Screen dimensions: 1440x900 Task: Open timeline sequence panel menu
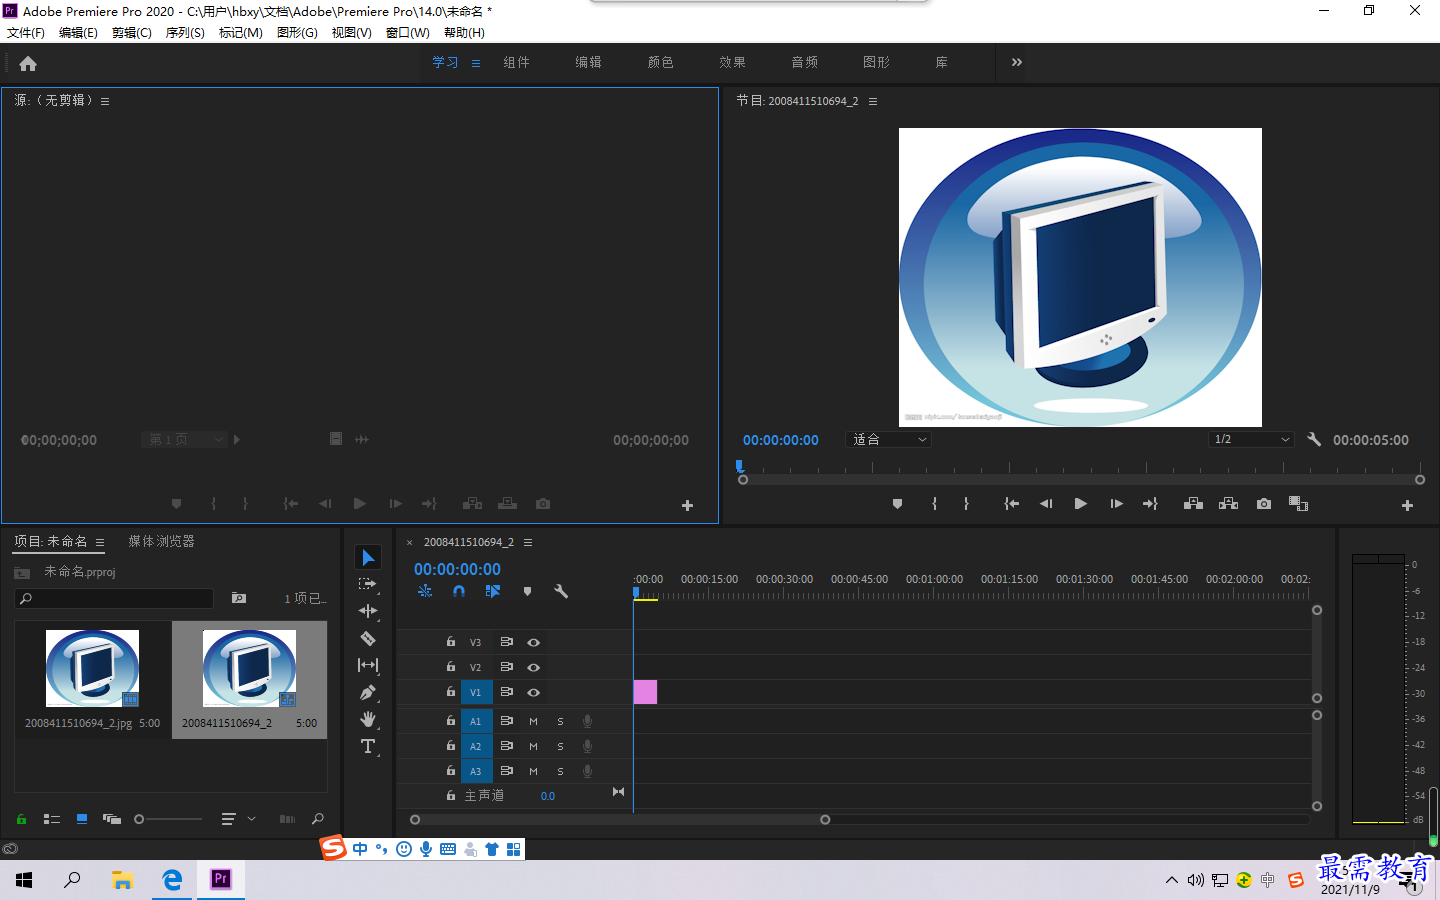[x=528, y=542]
